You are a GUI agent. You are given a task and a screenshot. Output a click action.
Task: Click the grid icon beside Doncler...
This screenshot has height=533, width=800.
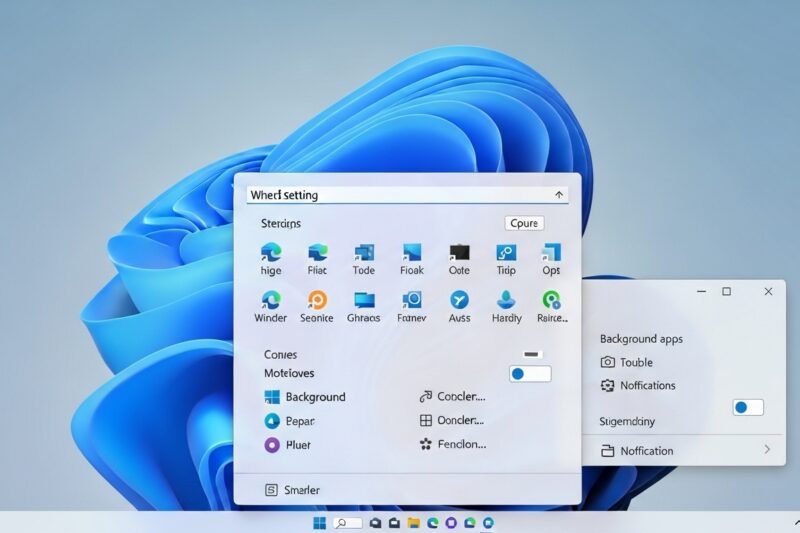[x=426, y=420]
